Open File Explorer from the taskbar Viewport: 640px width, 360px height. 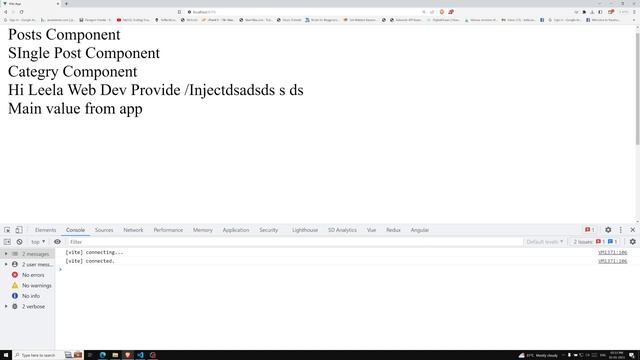115,355
